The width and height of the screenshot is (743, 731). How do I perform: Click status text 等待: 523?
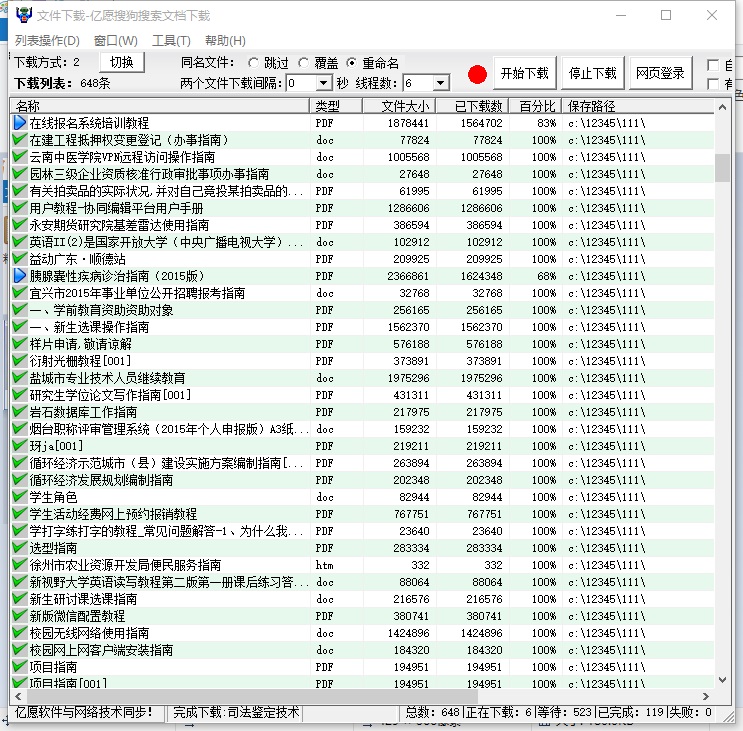pyautogui.click(x=565, y=712)
